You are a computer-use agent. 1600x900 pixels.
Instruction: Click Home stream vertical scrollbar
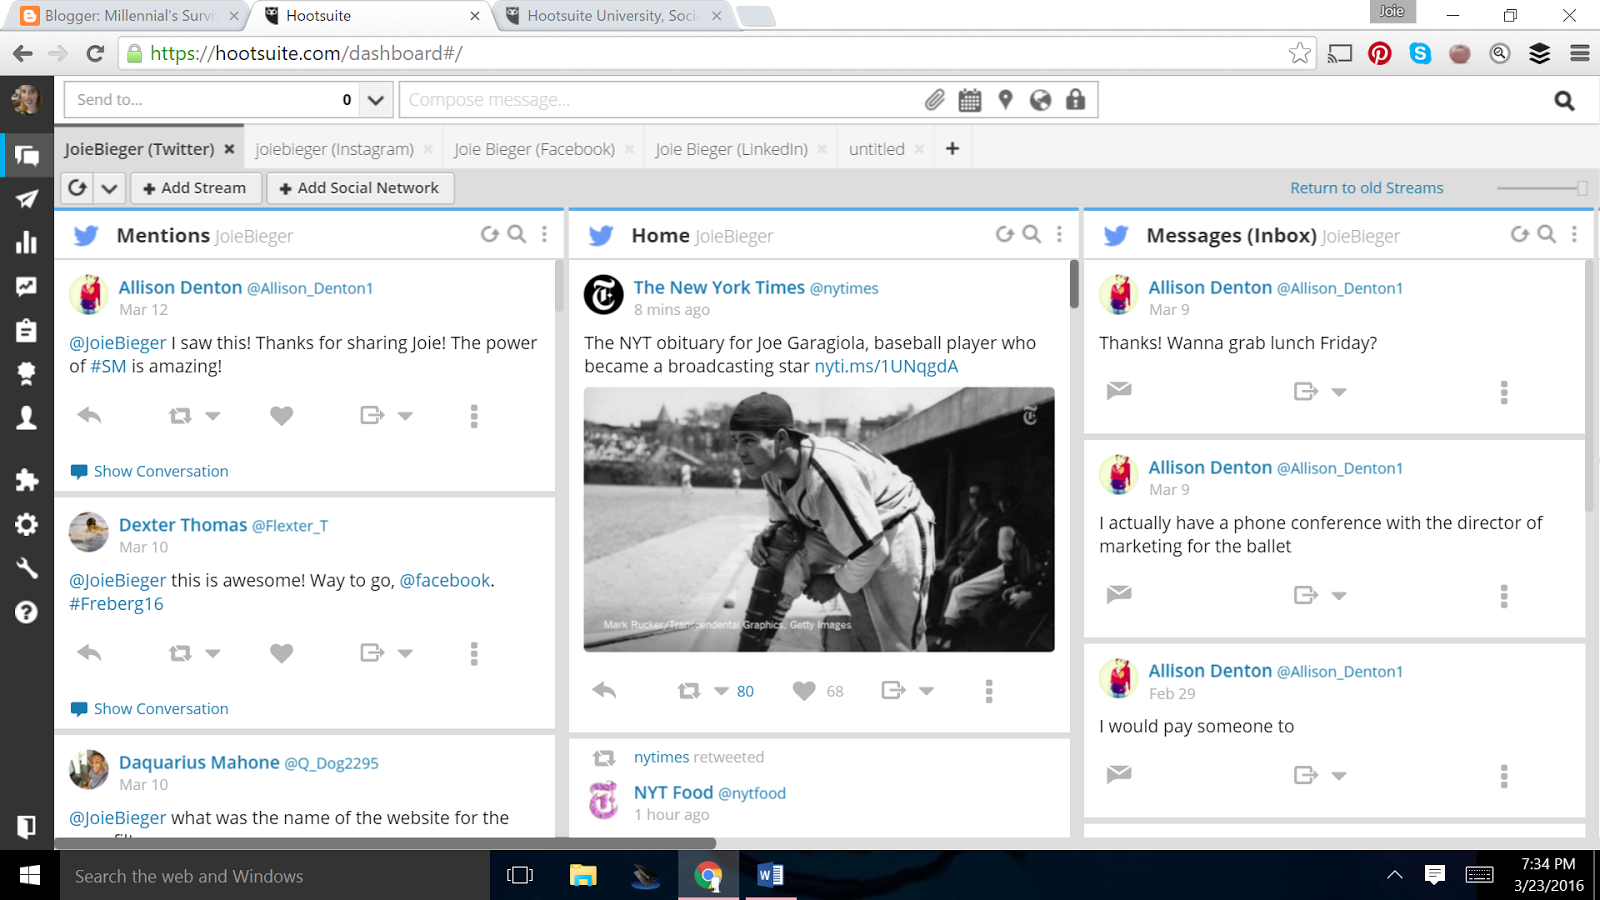coord(1074,284)
